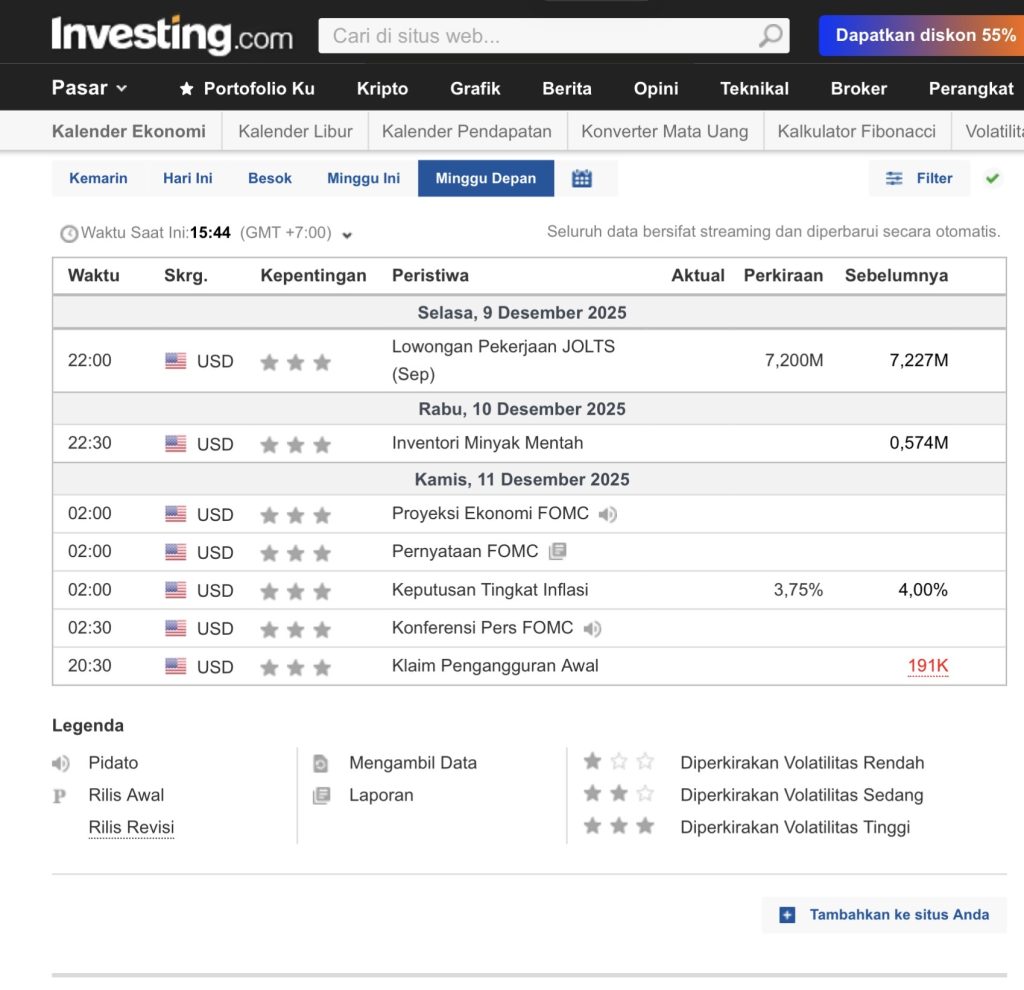Click speaker icon beside Konferensi Pers FOMC
The image size is (1024, 990).
(x=592, y=628)
